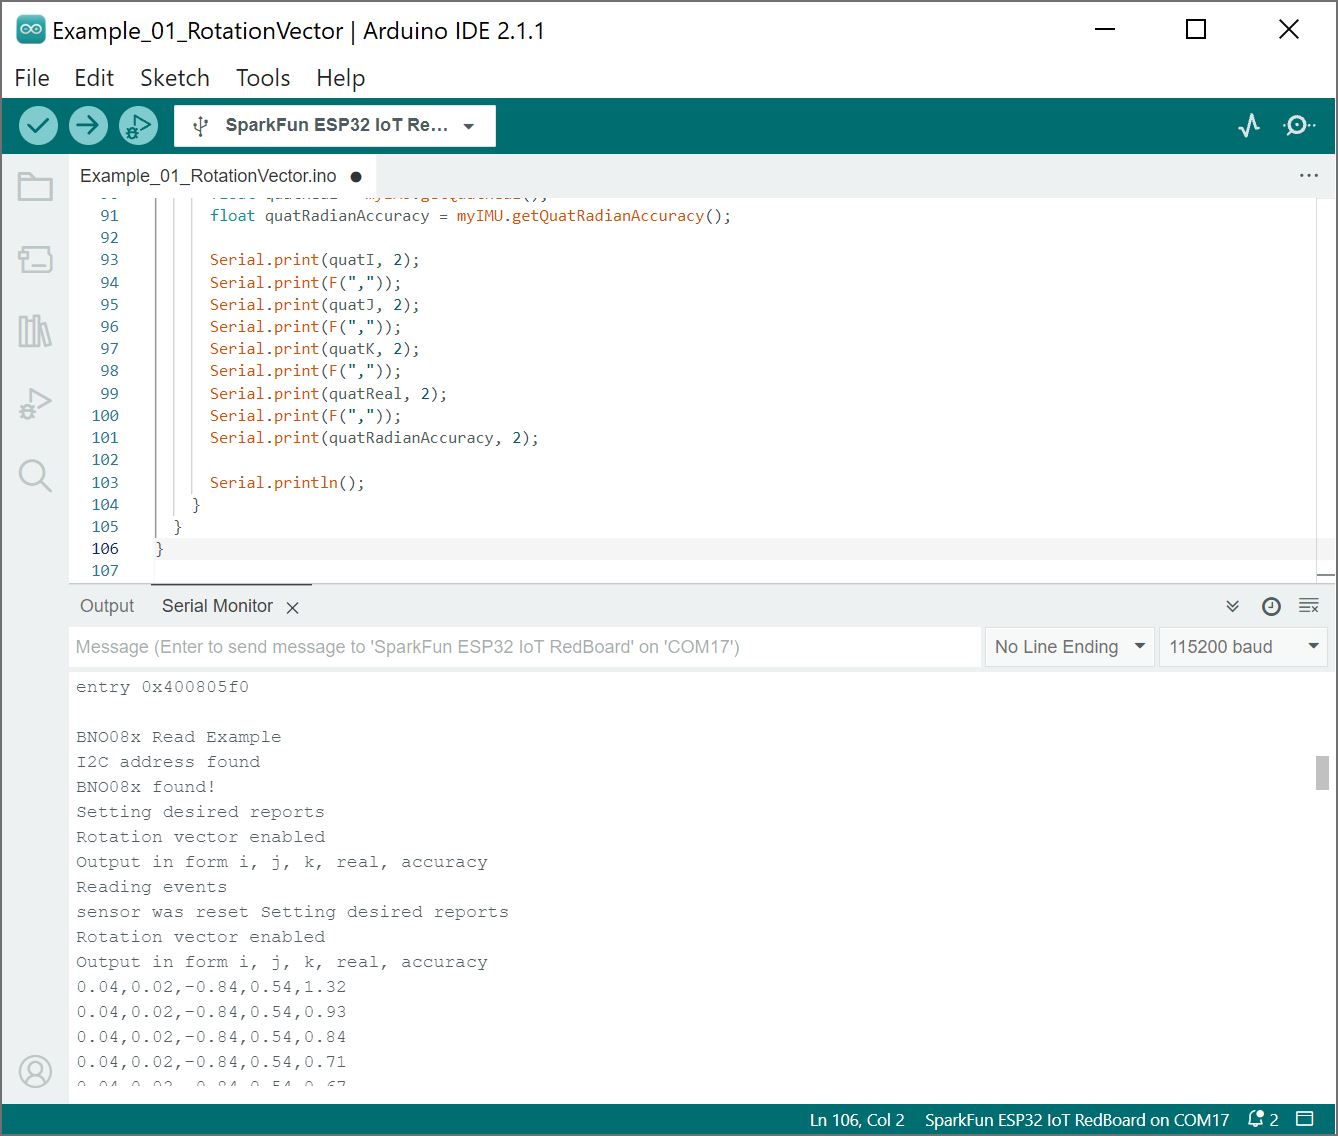Toggle bottom panel icon in status bar
This screenshot has width=1338, height=1136.
point(1304,1119)
